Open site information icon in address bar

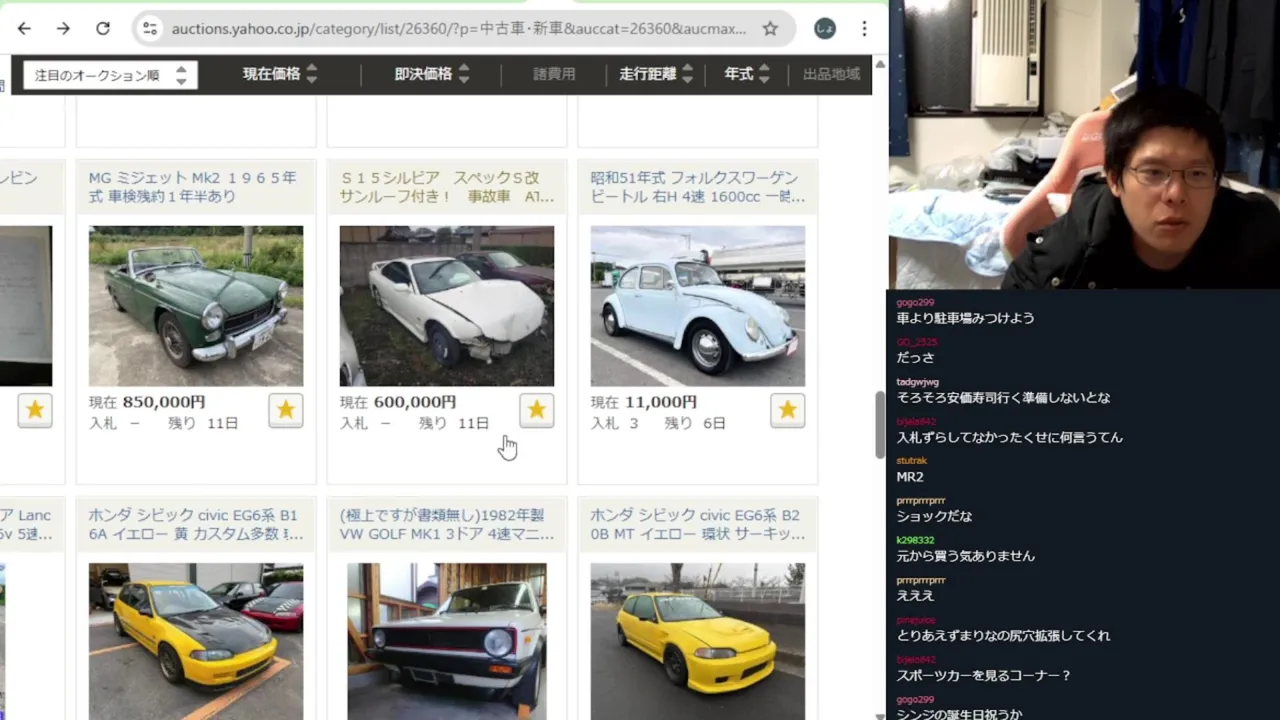tap(150, 29)
